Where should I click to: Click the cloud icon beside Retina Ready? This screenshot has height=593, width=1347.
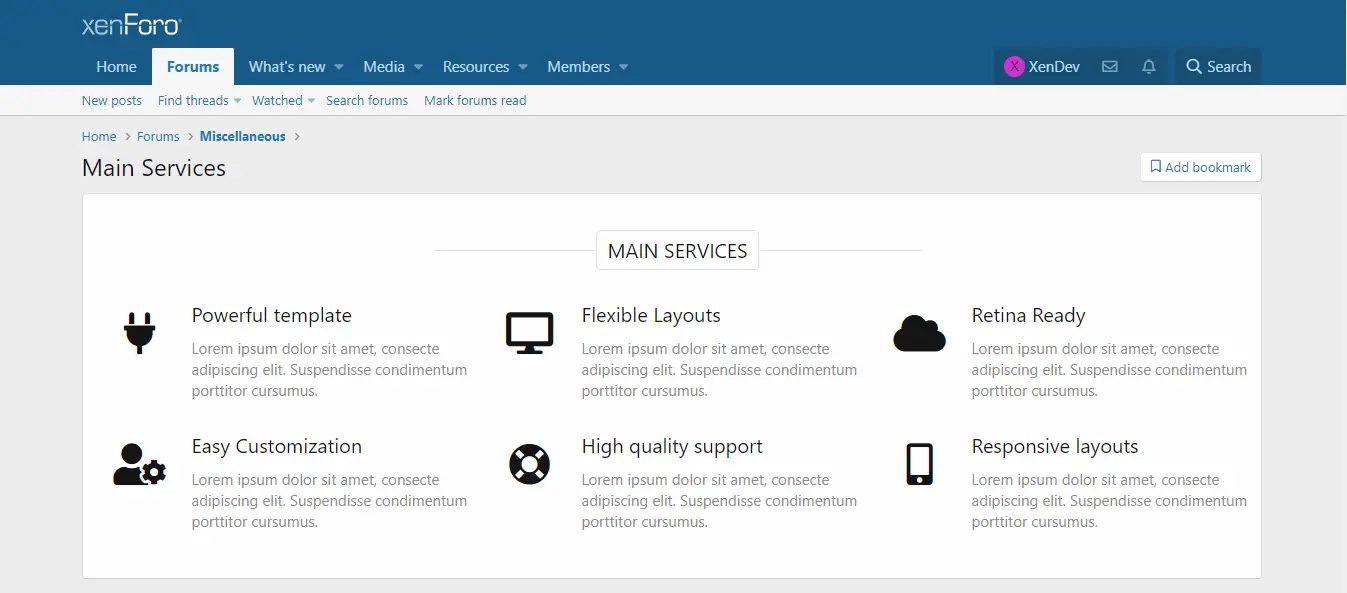[x=919, y=333]
